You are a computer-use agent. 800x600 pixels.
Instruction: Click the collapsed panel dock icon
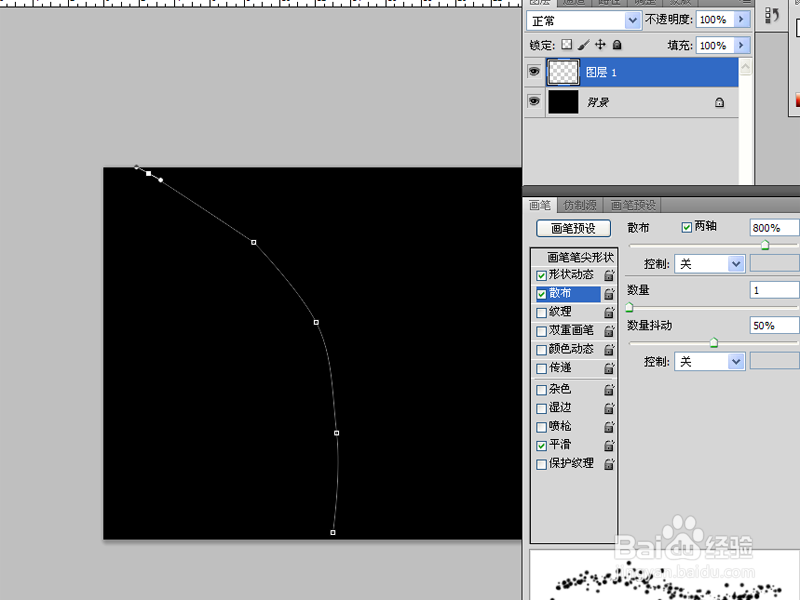pyautogui.click(x=771, y=15)
